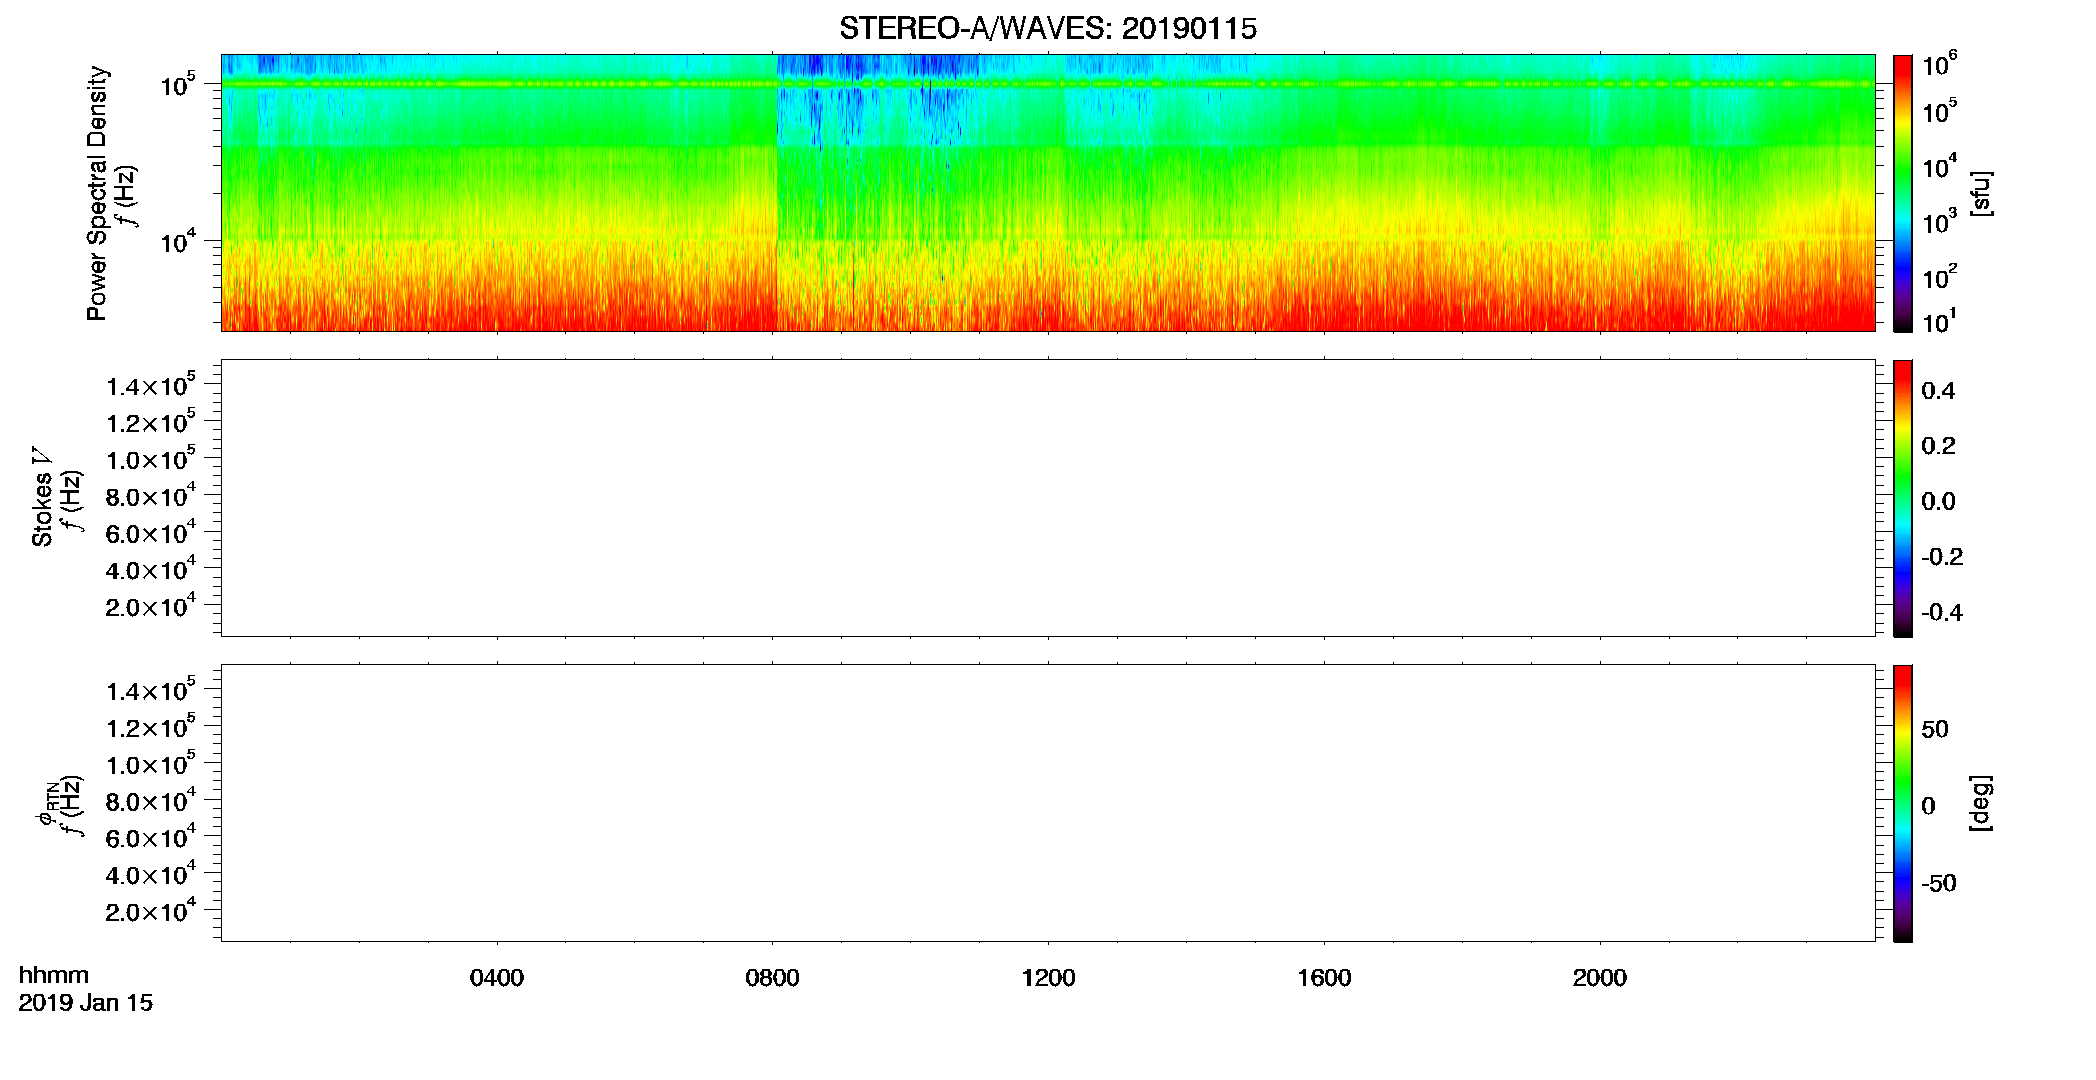Click the 1.4×10^5 tick of Stokes panel
Screen dimensions: 2096x1080
click(x=150, y=385)
